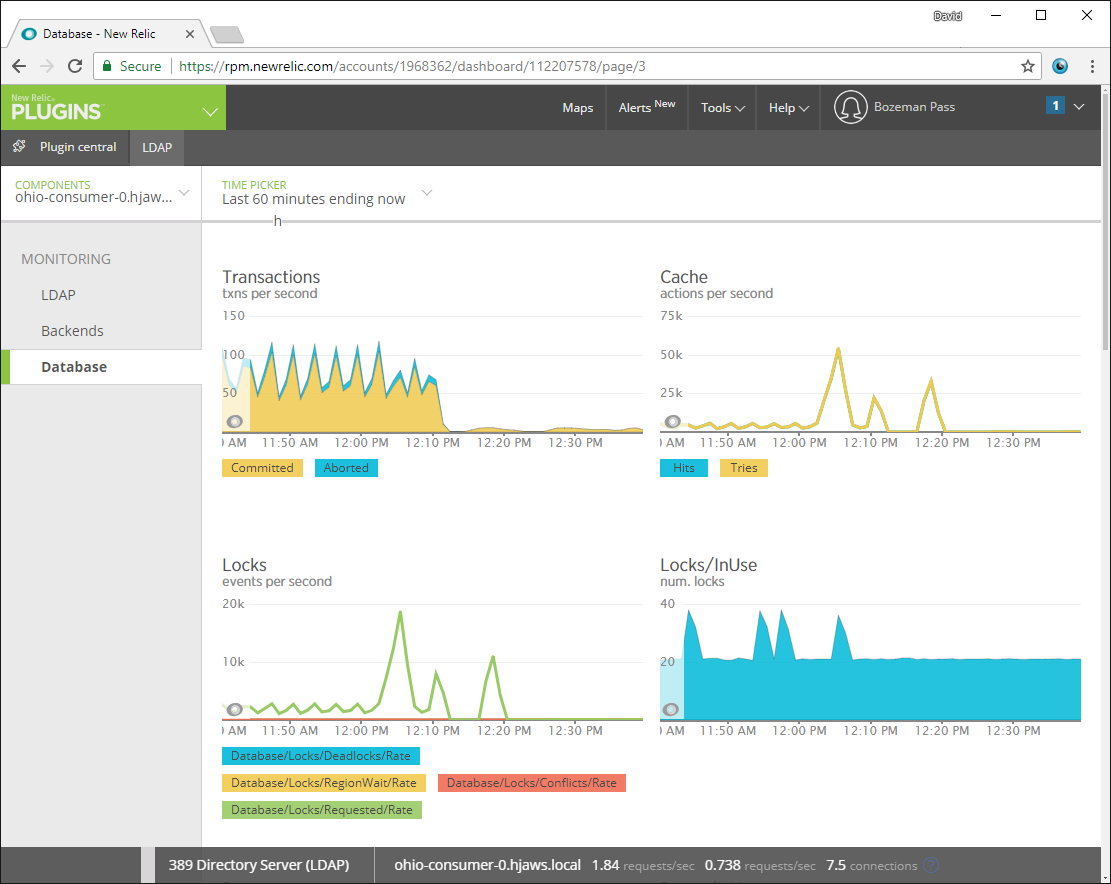Viewport: 1111px width, 884px height.
Task: Click the page vertical scrollbar
Action: point(1105,220)
